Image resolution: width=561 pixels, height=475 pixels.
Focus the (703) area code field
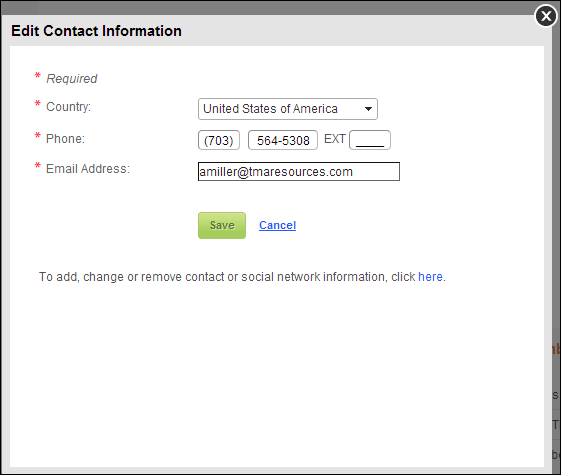pos(219,140)
